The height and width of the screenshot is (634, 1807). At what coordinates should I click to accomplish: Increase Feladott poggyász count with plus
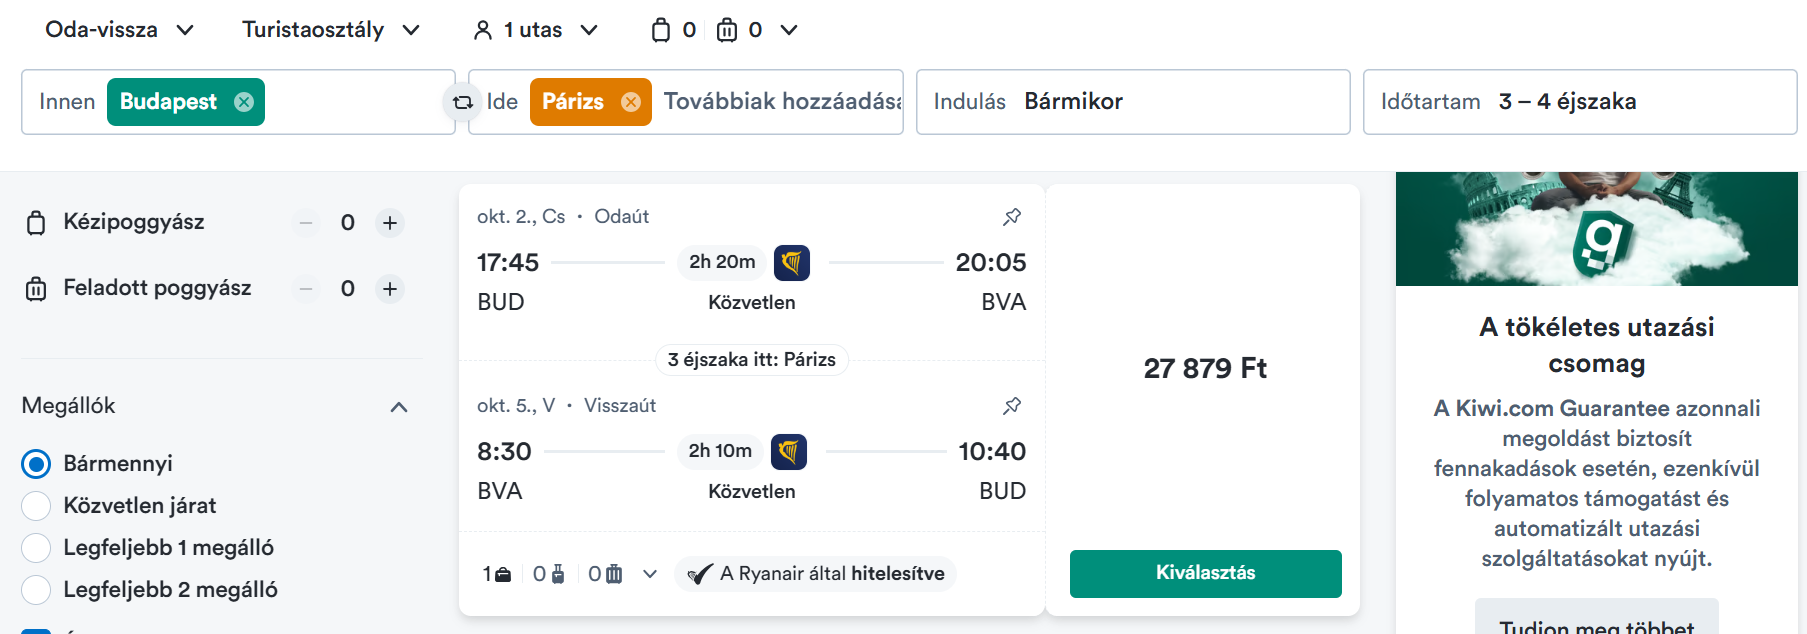click(x=390, y=289)
